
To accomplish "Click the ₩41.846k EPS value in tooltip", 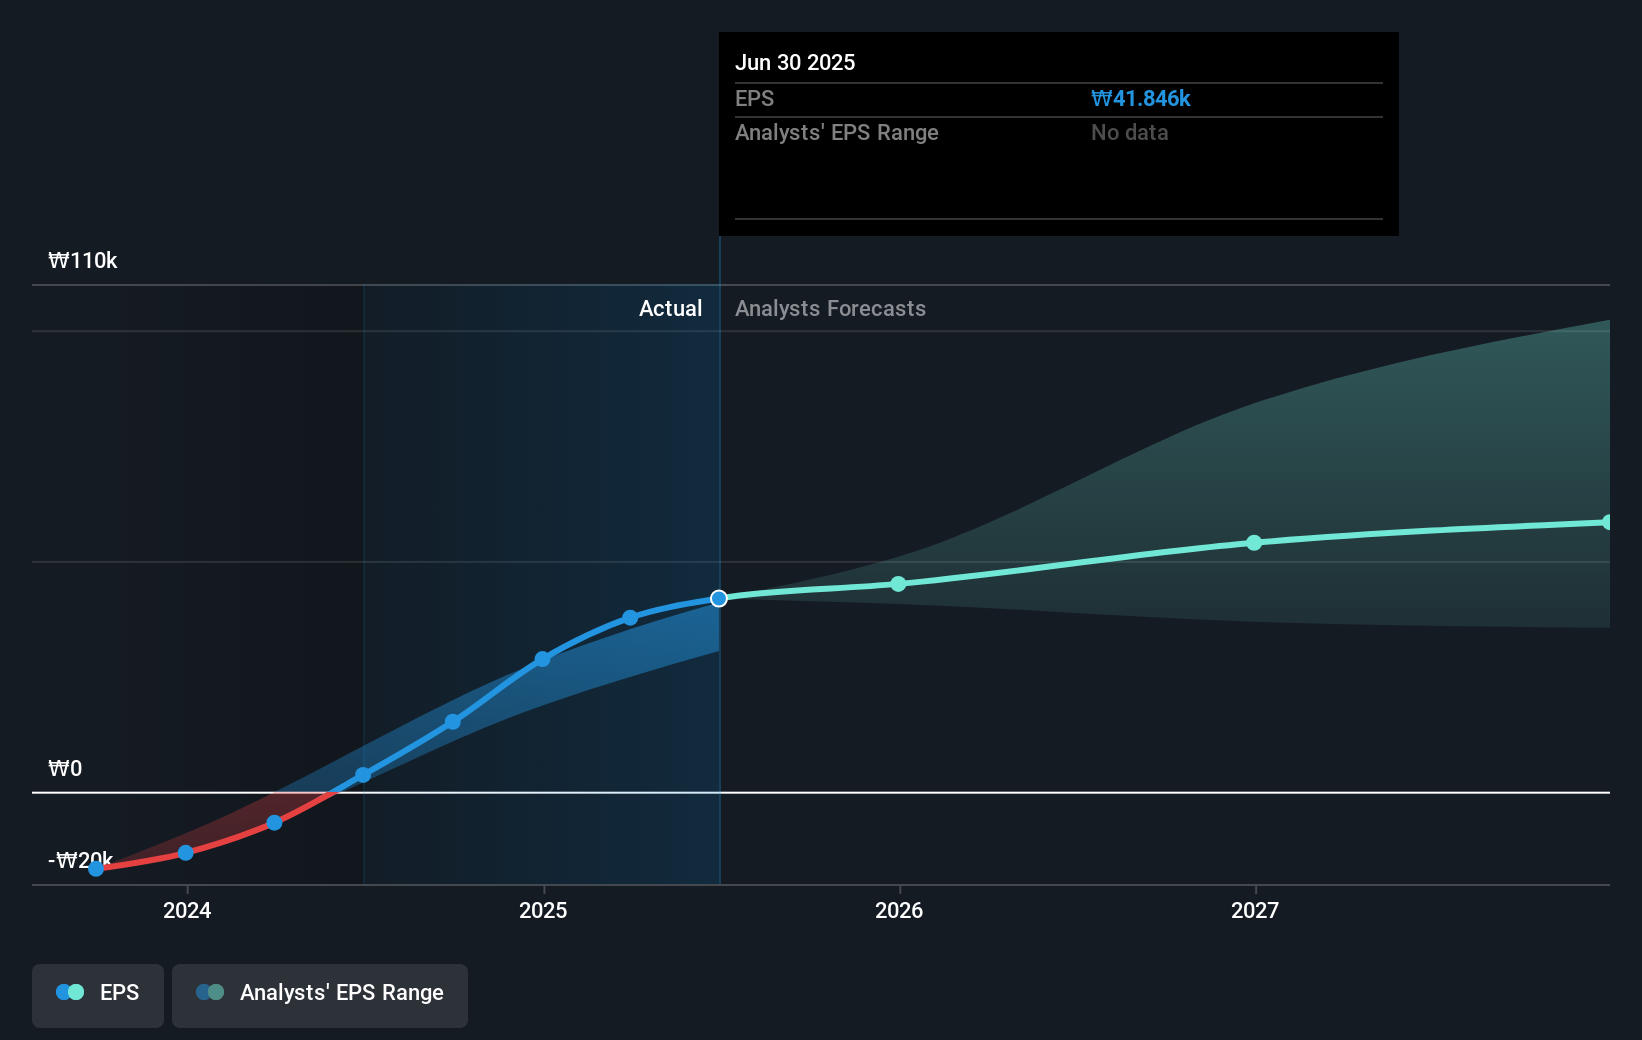I will pos(1141,98).
